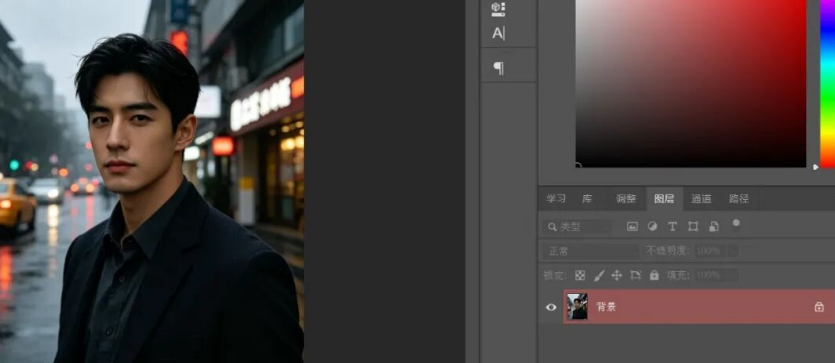Open the Paragraph panel icon (¶)
835x363 pixels.
498,68
